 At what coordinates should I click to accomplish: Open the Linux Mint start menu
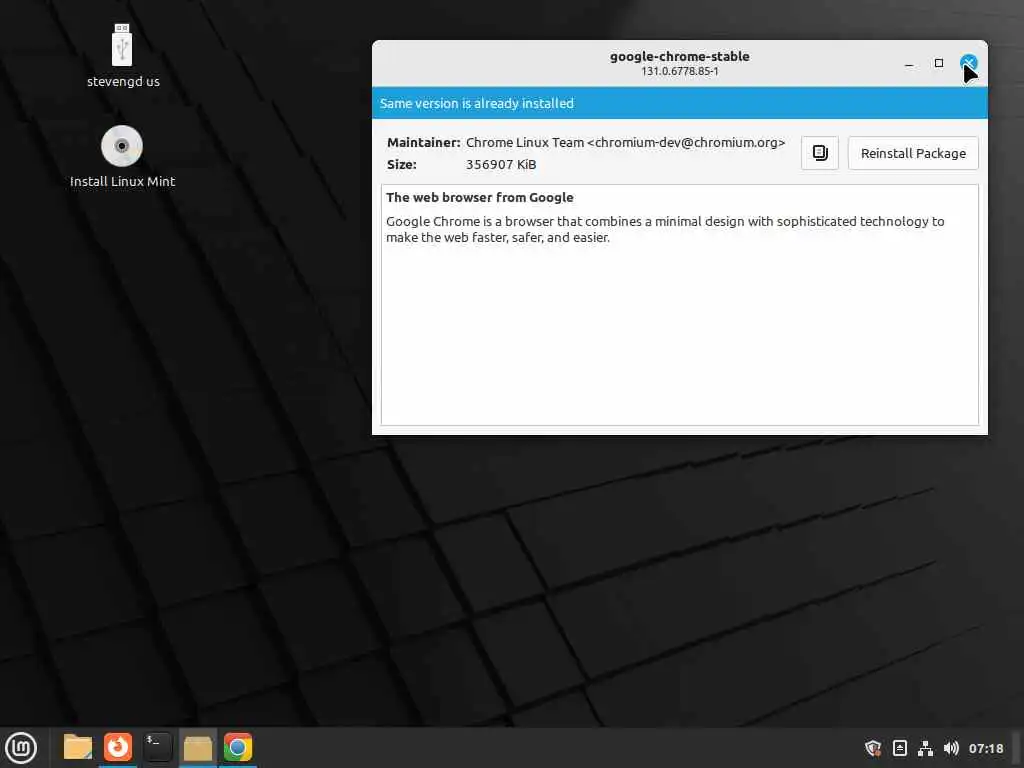[21, 748]
